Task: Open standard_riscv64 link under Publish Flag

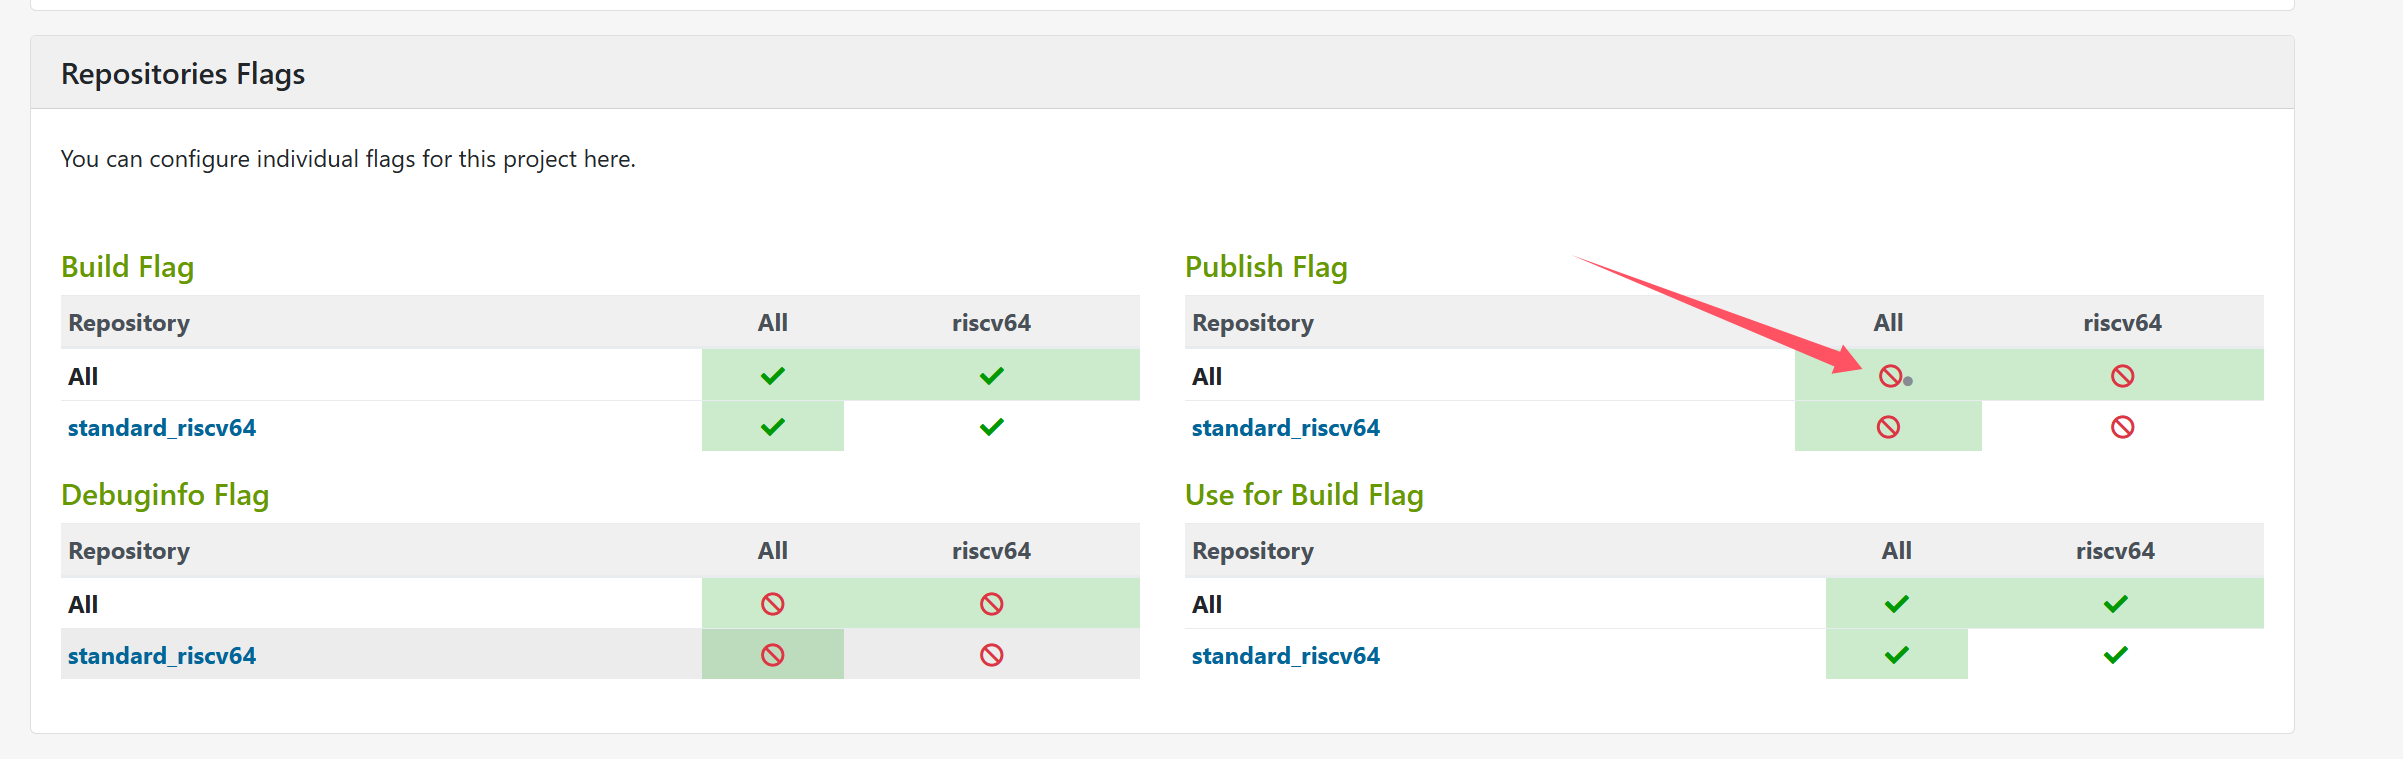Action: pyautogui.click(x=1285, y=428)
